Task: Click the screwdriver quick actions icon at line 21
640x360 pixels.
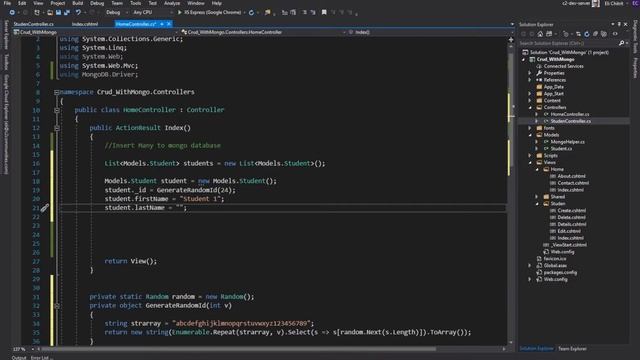Action: pyautogui.click(x=44, y=208)
